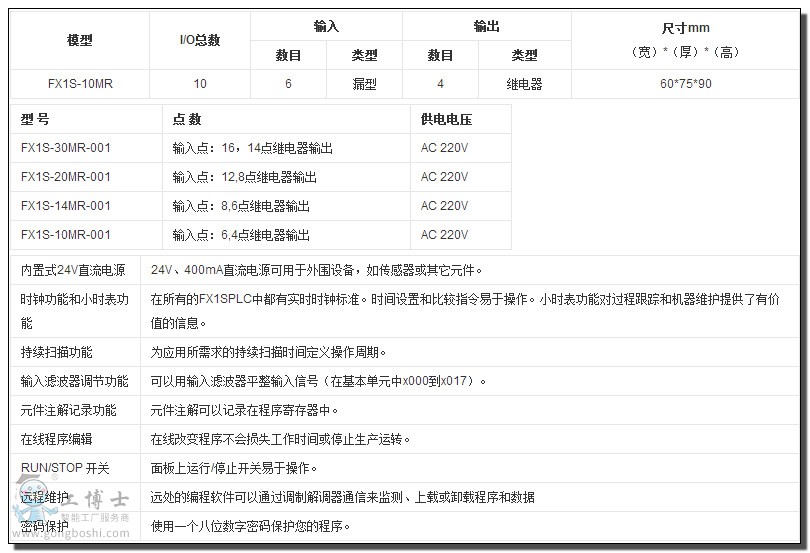Click the I/O总数 column header

click(x=199, y=40)
